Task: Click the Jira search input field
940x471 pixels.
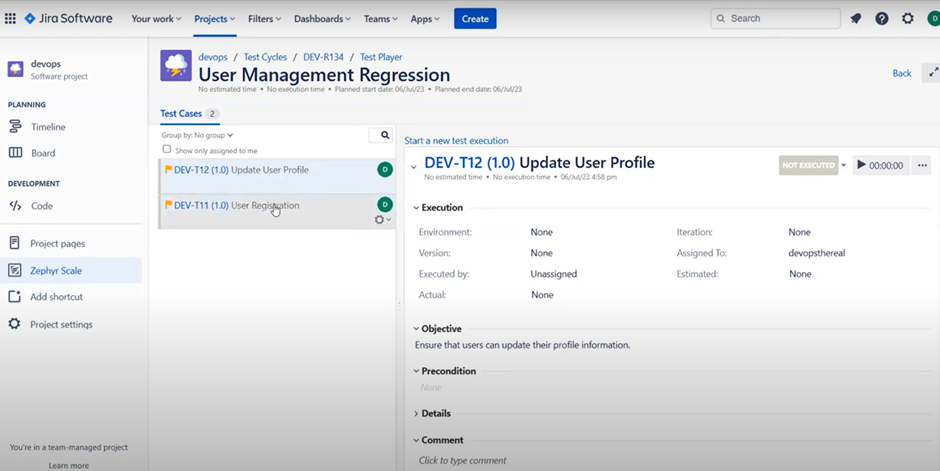Action: coord(782,18)
